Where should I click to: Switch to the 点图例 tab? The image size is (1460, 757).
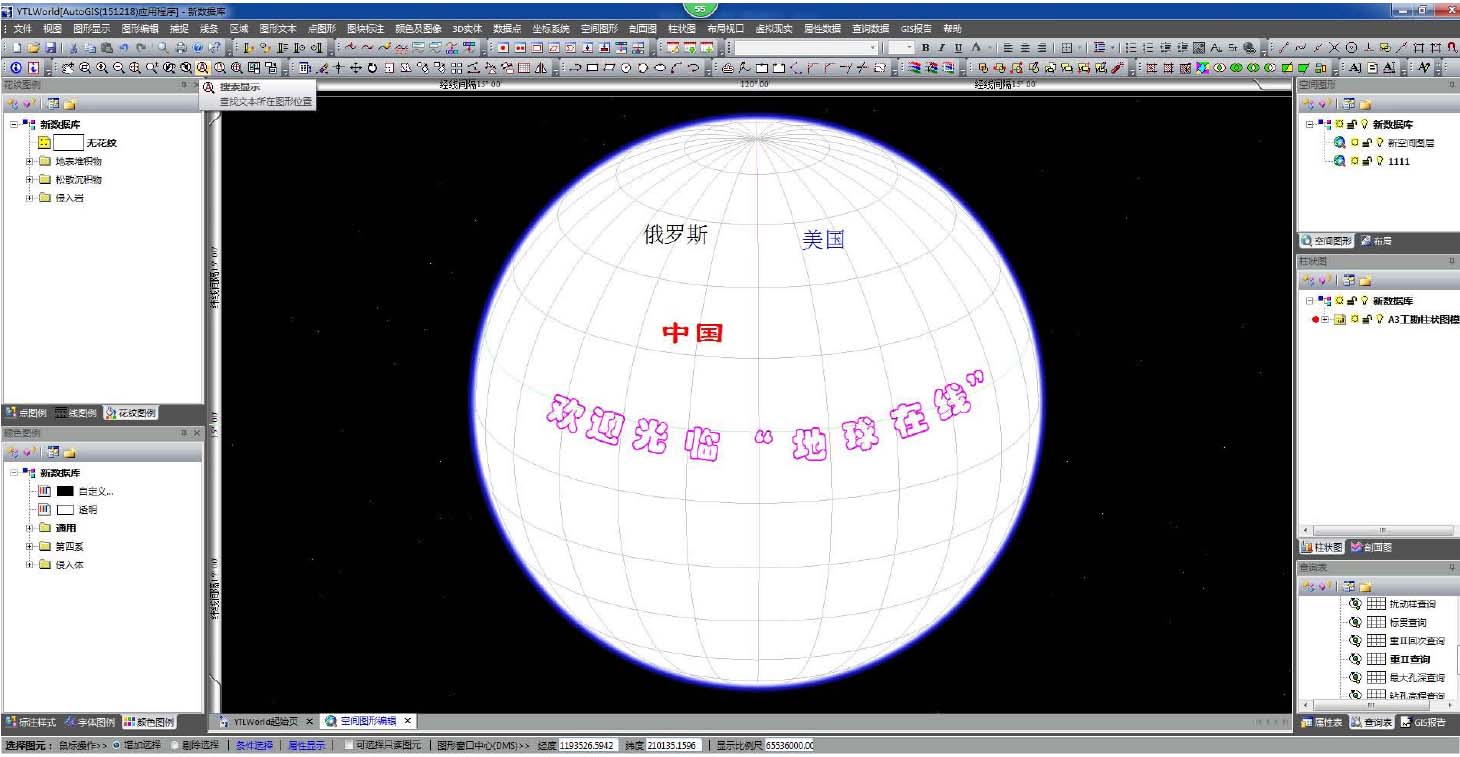coord(26,413)
